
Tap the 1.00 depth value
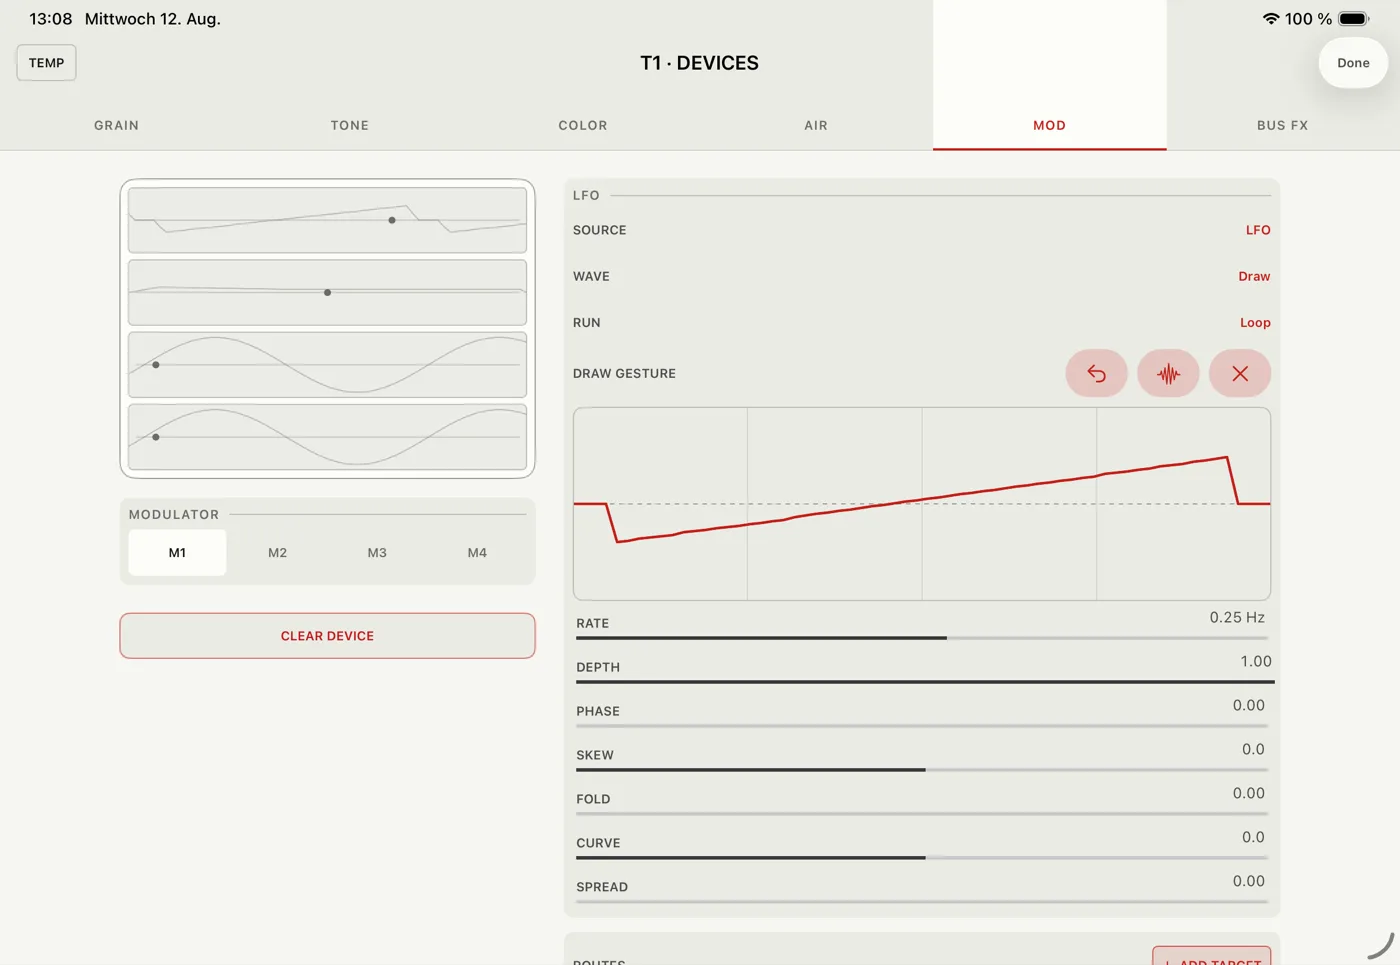coord(1256,661)
